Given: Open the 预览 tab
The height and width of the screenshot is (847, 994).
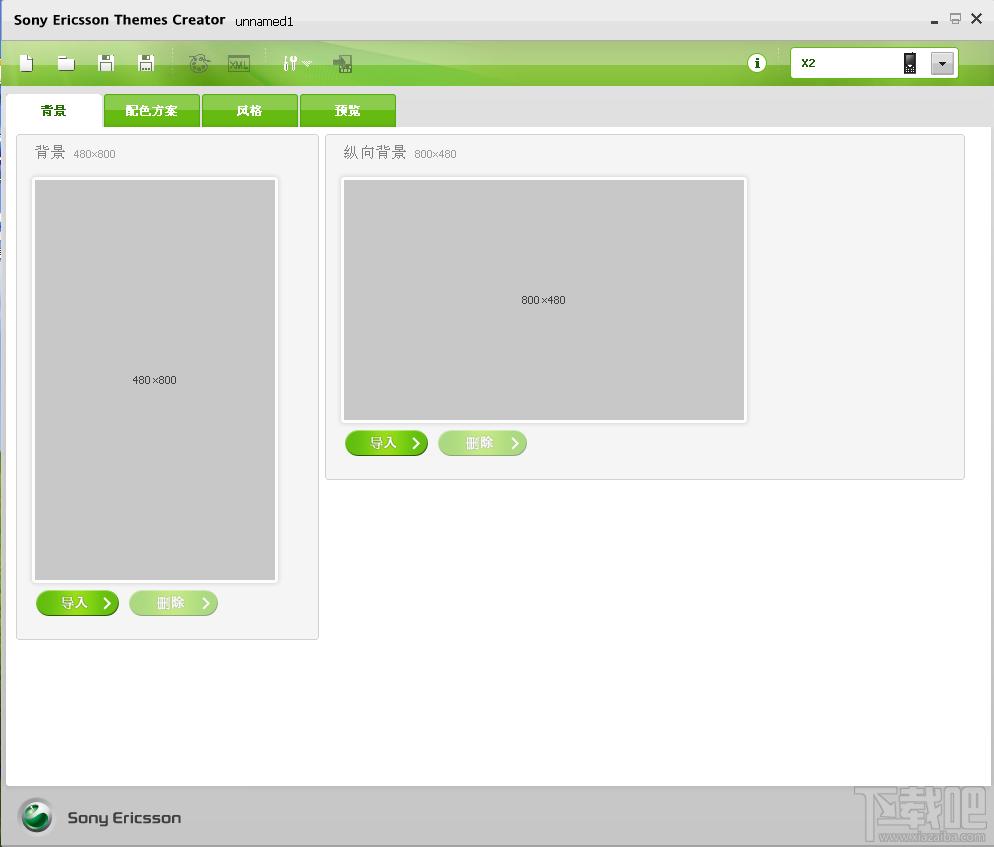Looking at the screenshot, I should pos(347,111).
